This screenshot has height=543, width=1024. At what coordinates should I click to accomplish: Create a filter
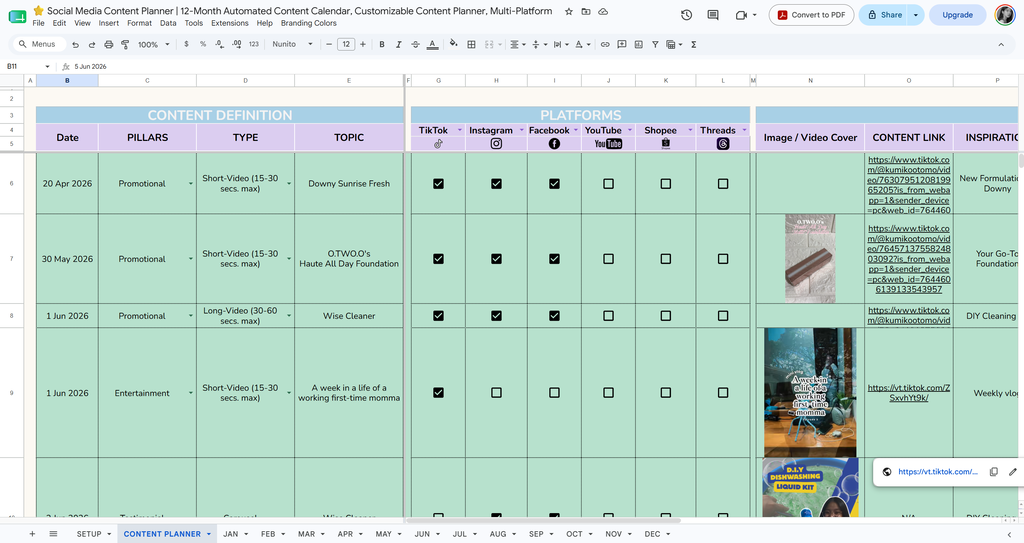click(655, 44)
